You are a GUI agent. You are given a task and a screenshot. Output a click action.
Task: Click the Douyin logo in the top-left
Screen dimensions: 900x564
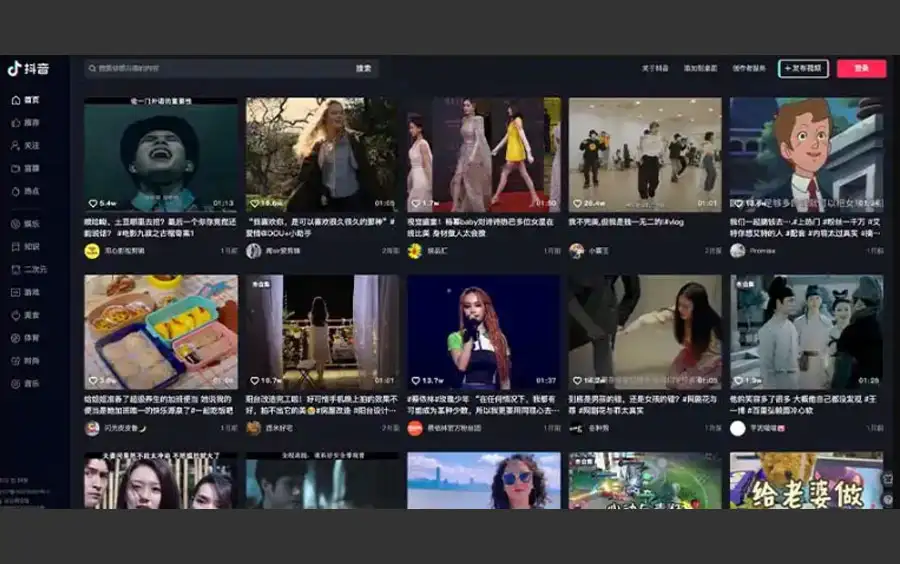click(28, 69)
